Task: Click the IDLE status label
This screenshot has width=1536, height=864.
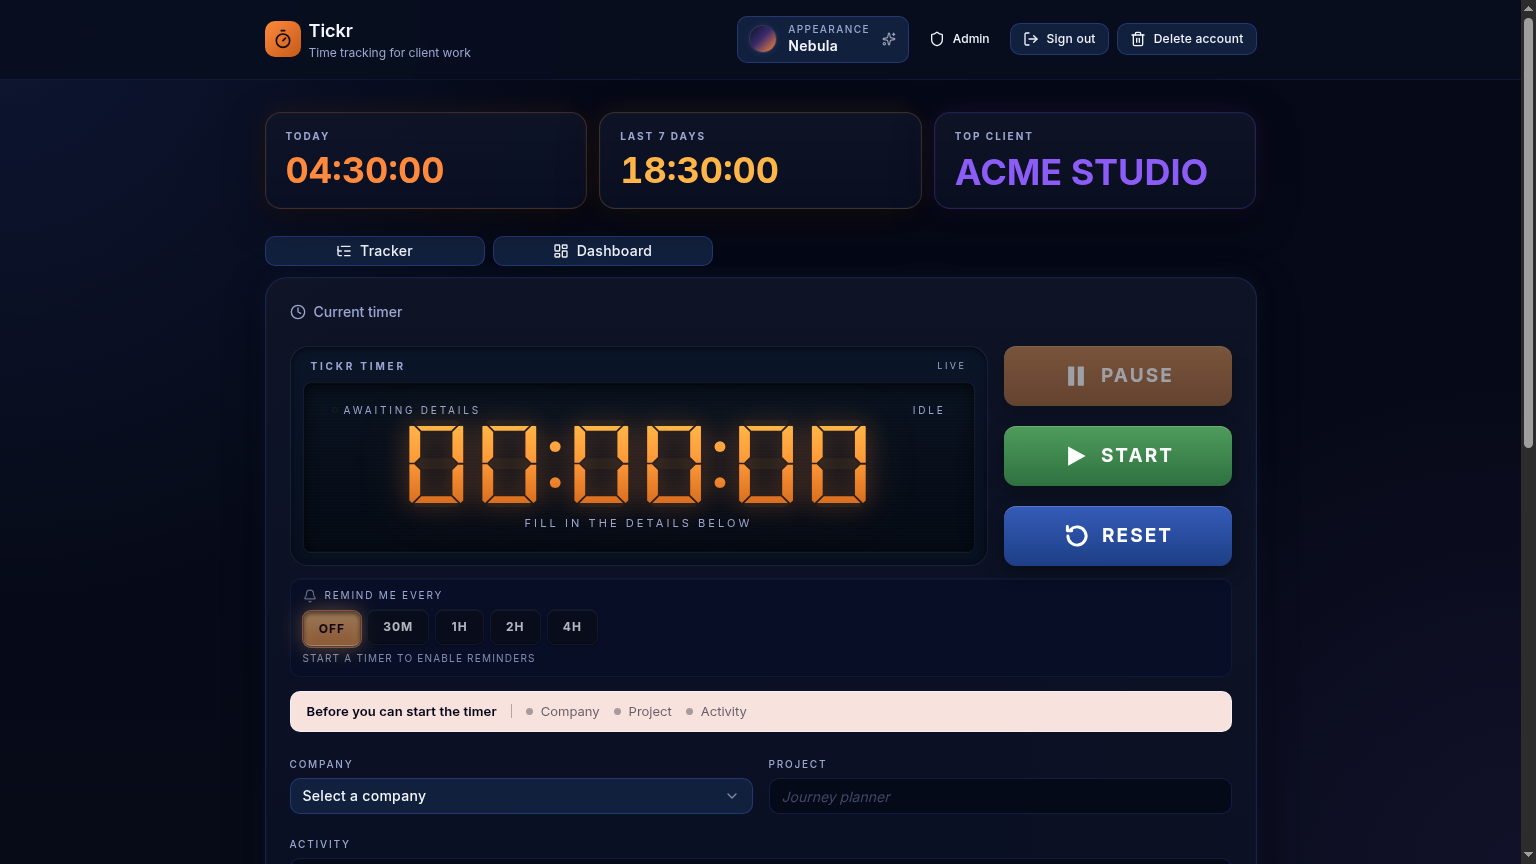Action: point(929,410)
